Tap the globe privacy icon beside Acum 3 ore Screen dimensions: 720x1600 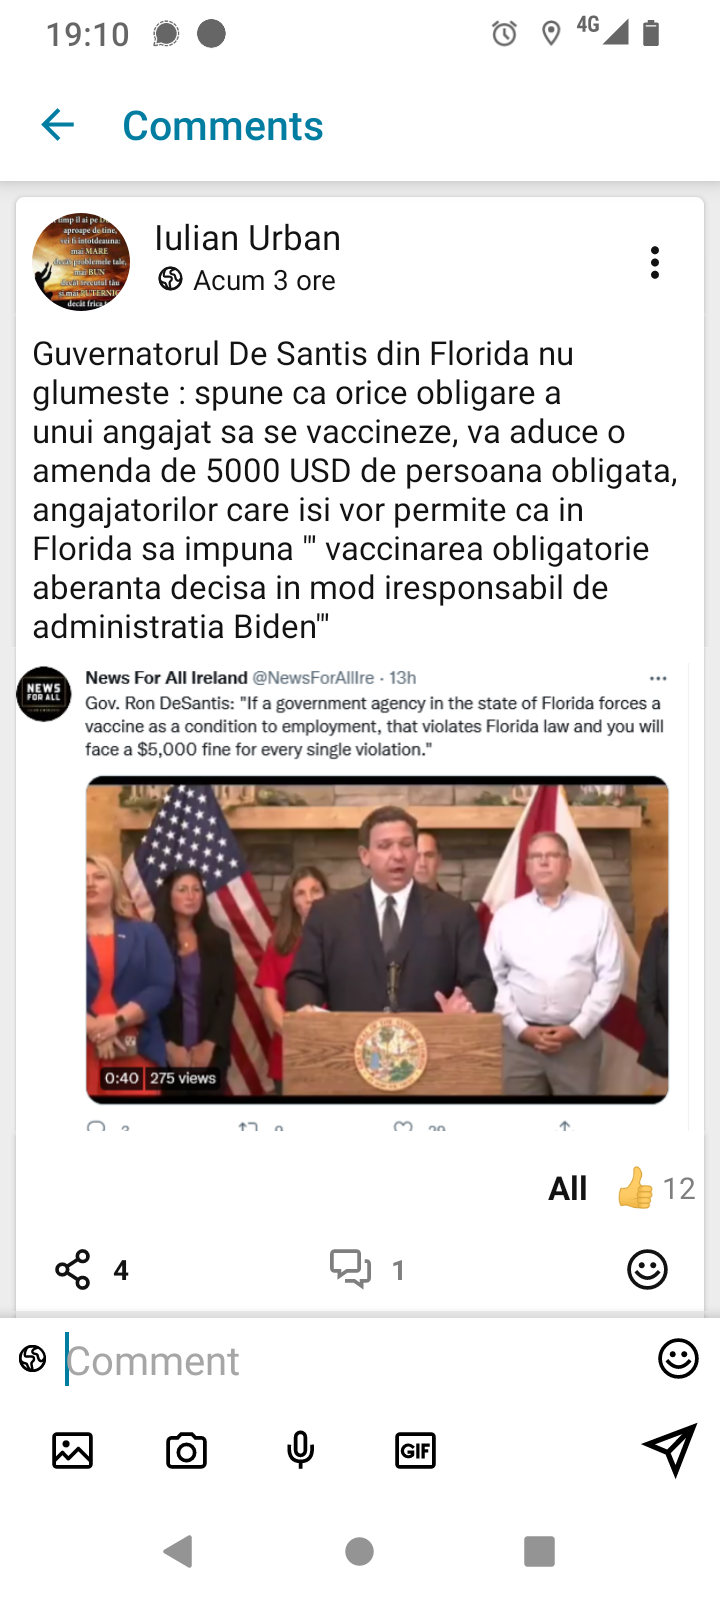(170, 279)
